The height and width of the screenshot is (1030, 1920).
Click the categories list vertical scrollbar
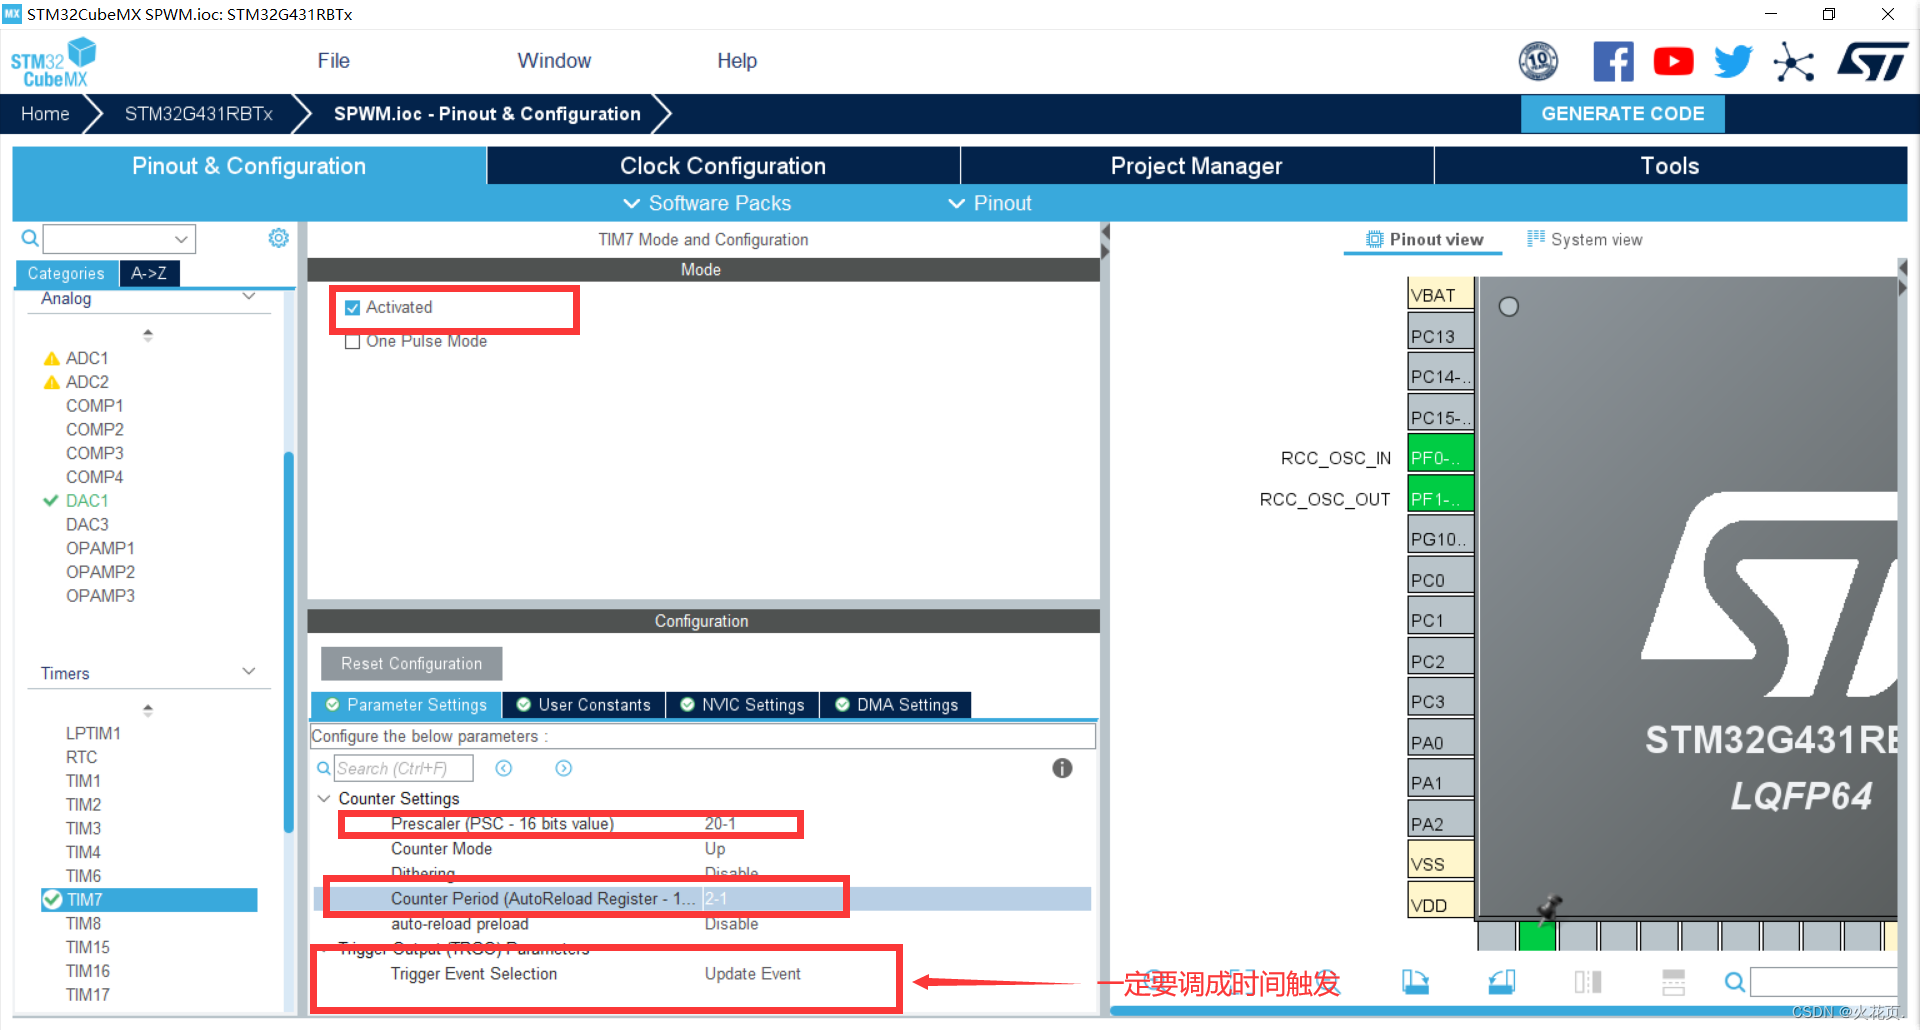tap(289, 642)
